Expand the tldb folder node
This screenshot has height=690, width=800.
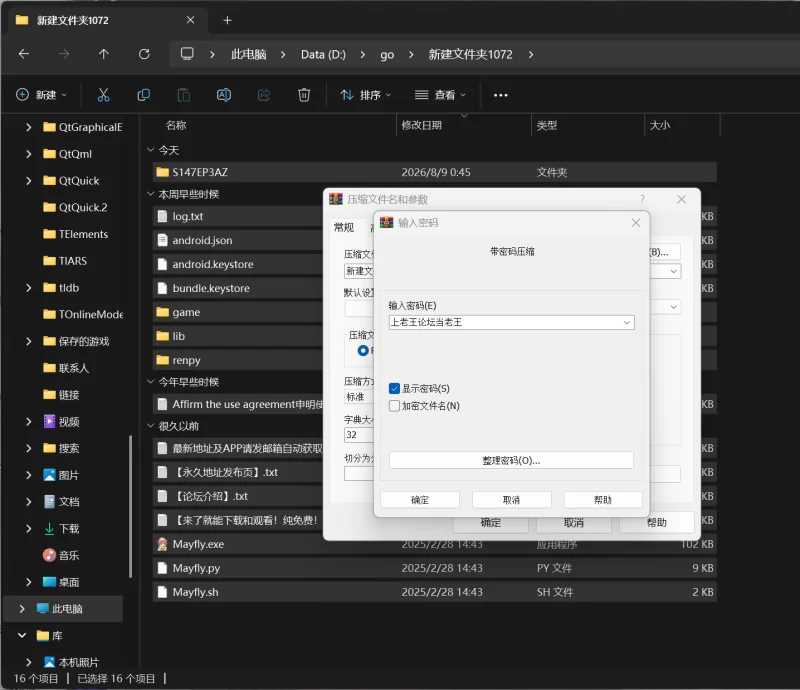29,288
